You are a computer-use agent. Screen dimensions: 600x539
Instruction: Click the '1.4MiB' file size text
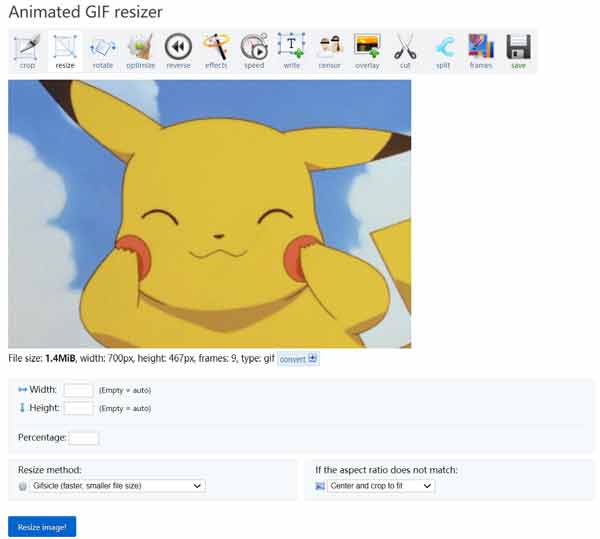coord(60,358)
